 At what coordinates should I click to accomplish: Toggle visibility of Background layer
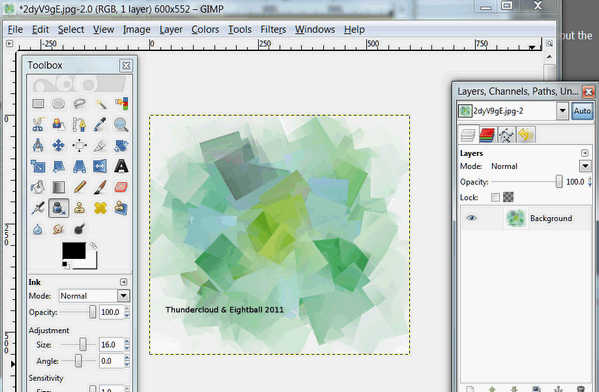pyautogui.click(x=471, y=218)
